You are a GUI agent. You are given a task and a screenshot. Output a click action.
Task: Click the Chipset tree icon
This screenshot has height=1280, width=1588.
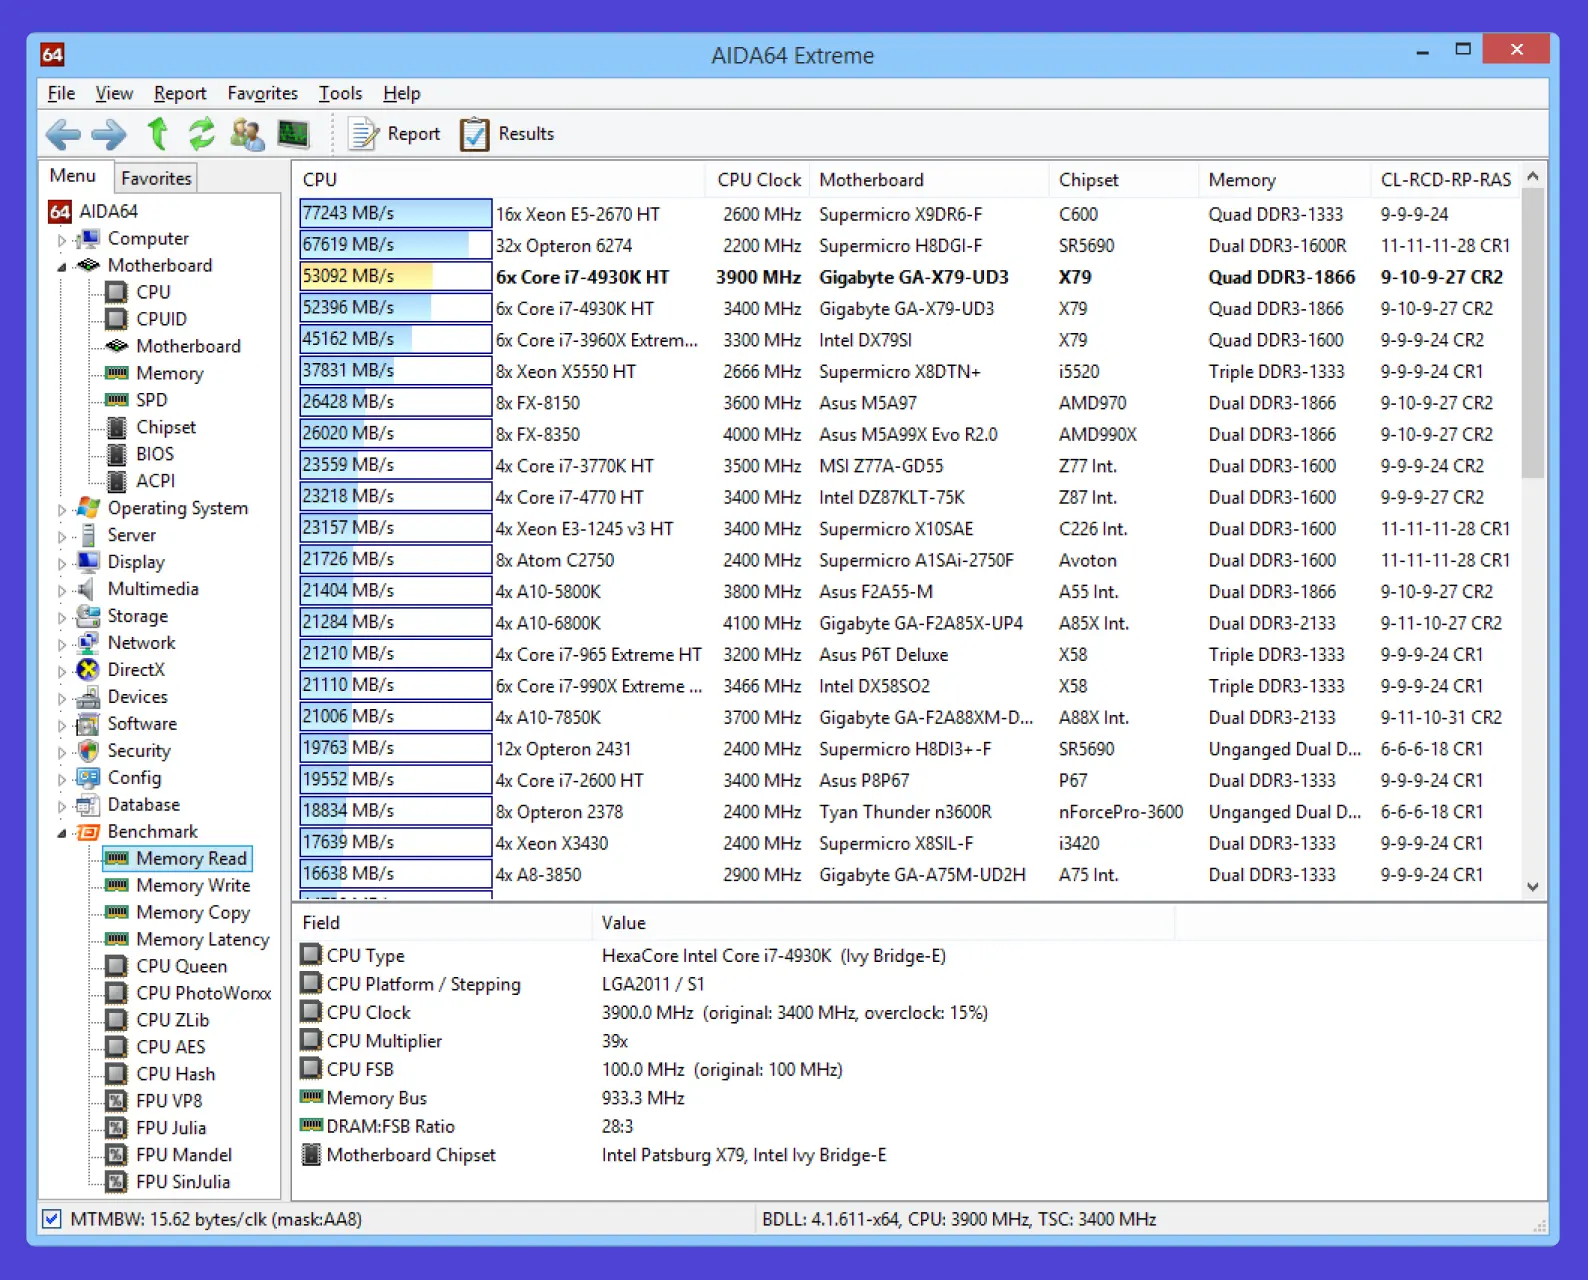(x=117, y=427)
